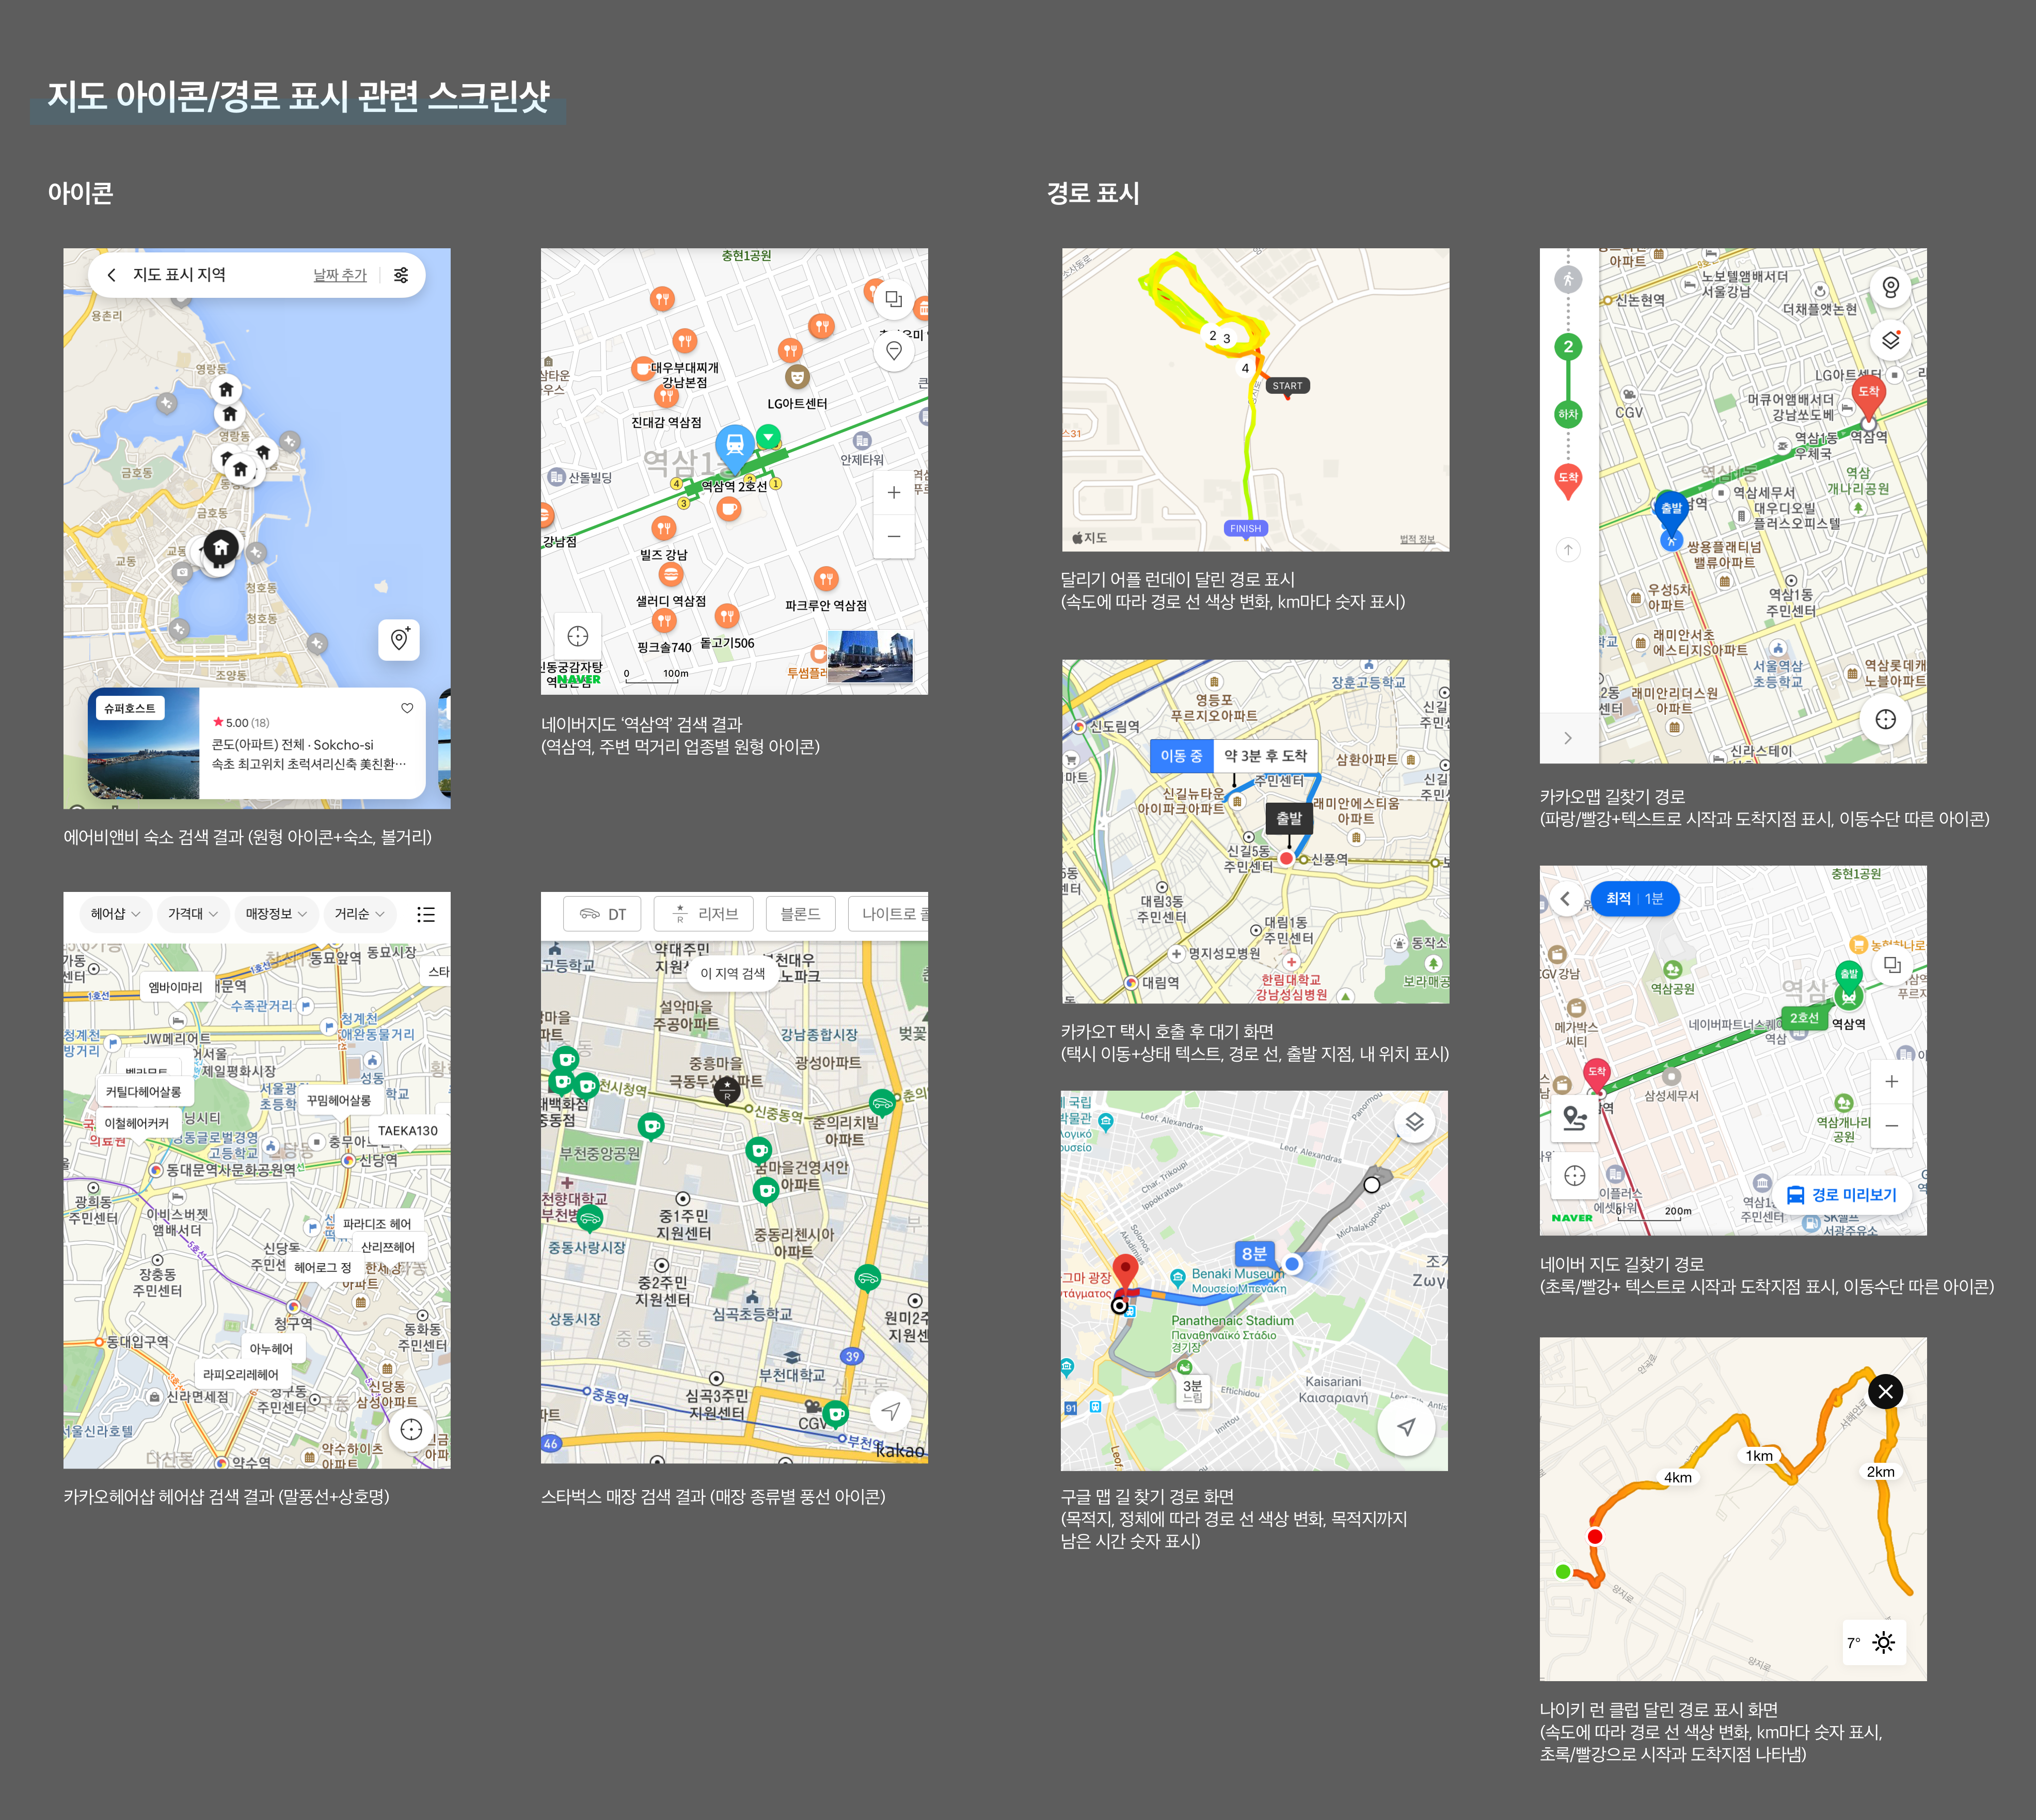The width and height of the screenshot is (2036, 1820).
Task: Click the 이 지역 검색 button
Action: [x=732, y=973]
